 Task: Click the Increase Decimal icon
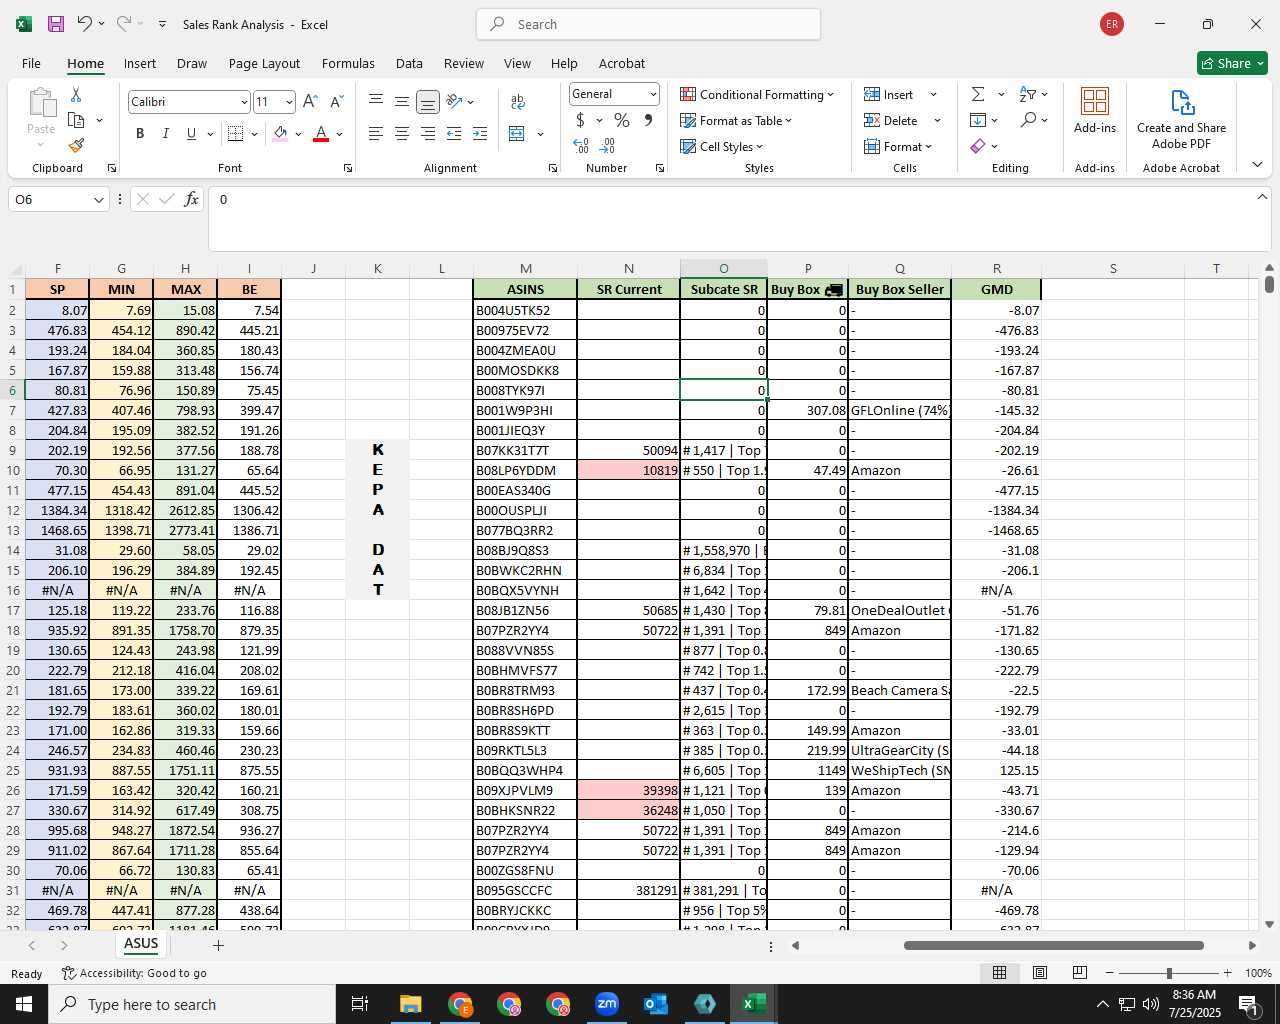[x=581, y=146]
